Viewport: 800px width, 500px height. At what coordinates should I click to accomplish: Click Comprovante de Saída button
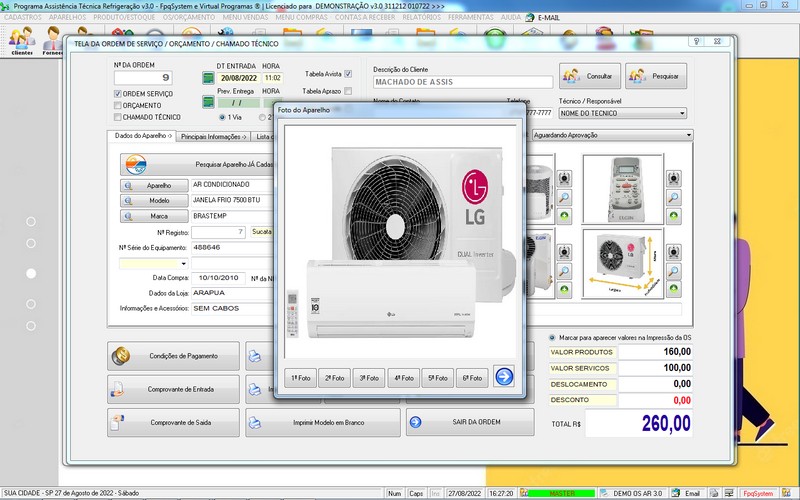click(x=173, y=422)
